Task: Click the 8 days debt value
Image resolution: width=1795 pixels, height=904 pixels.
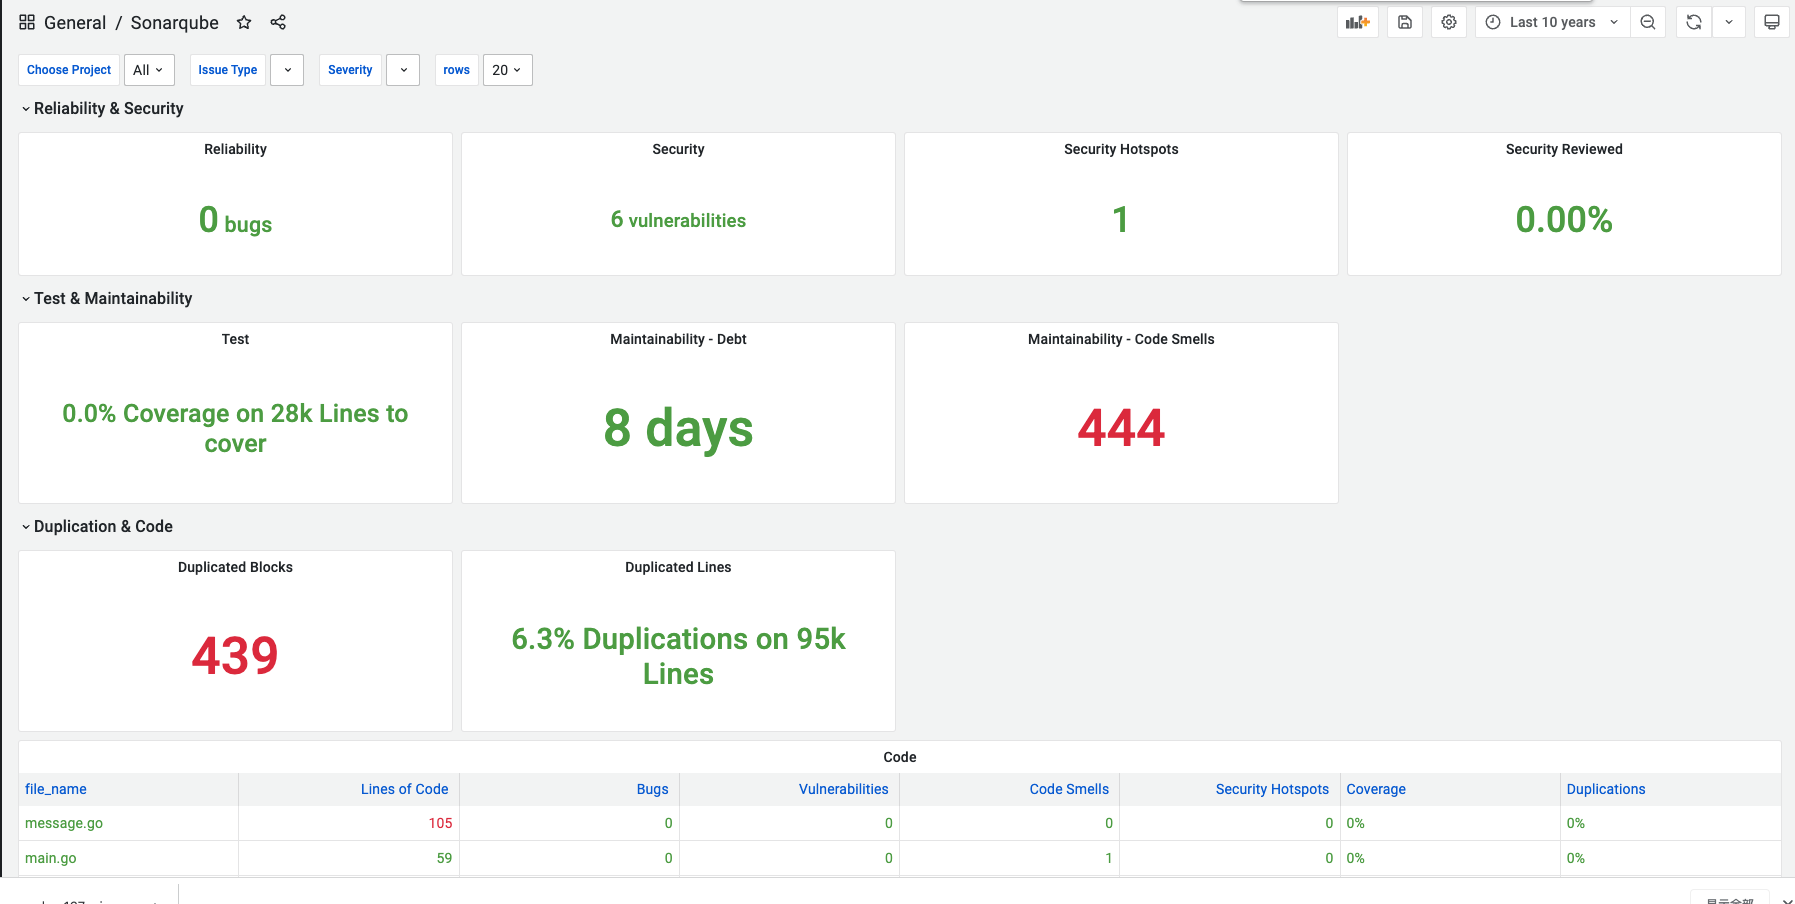Action: pos(678,428)
